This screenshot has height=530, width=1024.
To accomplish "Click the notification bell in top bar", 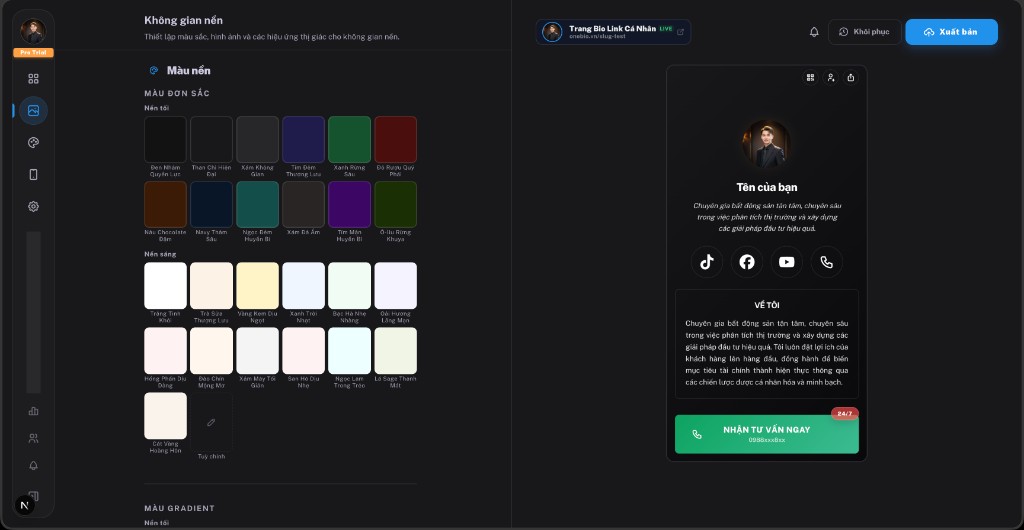I will click(814, 32).
